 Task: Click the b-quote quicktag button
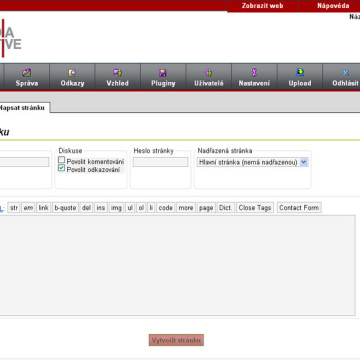point(65,208)
